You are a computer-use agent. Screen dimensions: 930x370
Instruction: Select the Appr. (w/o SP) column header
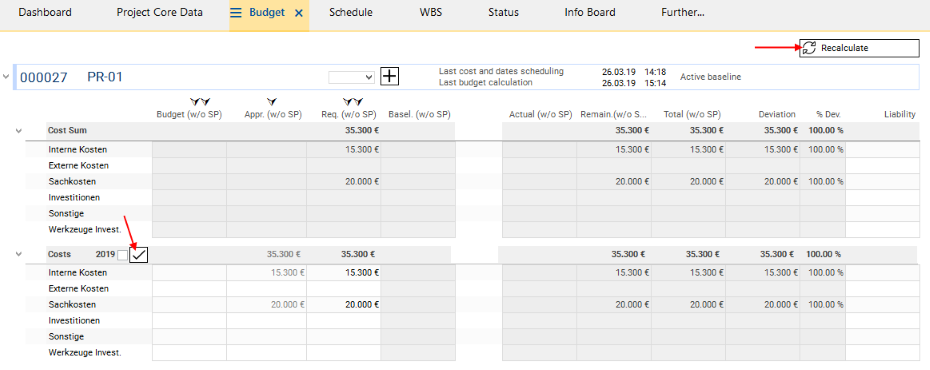pyautogui.click(x=272, y=114)
